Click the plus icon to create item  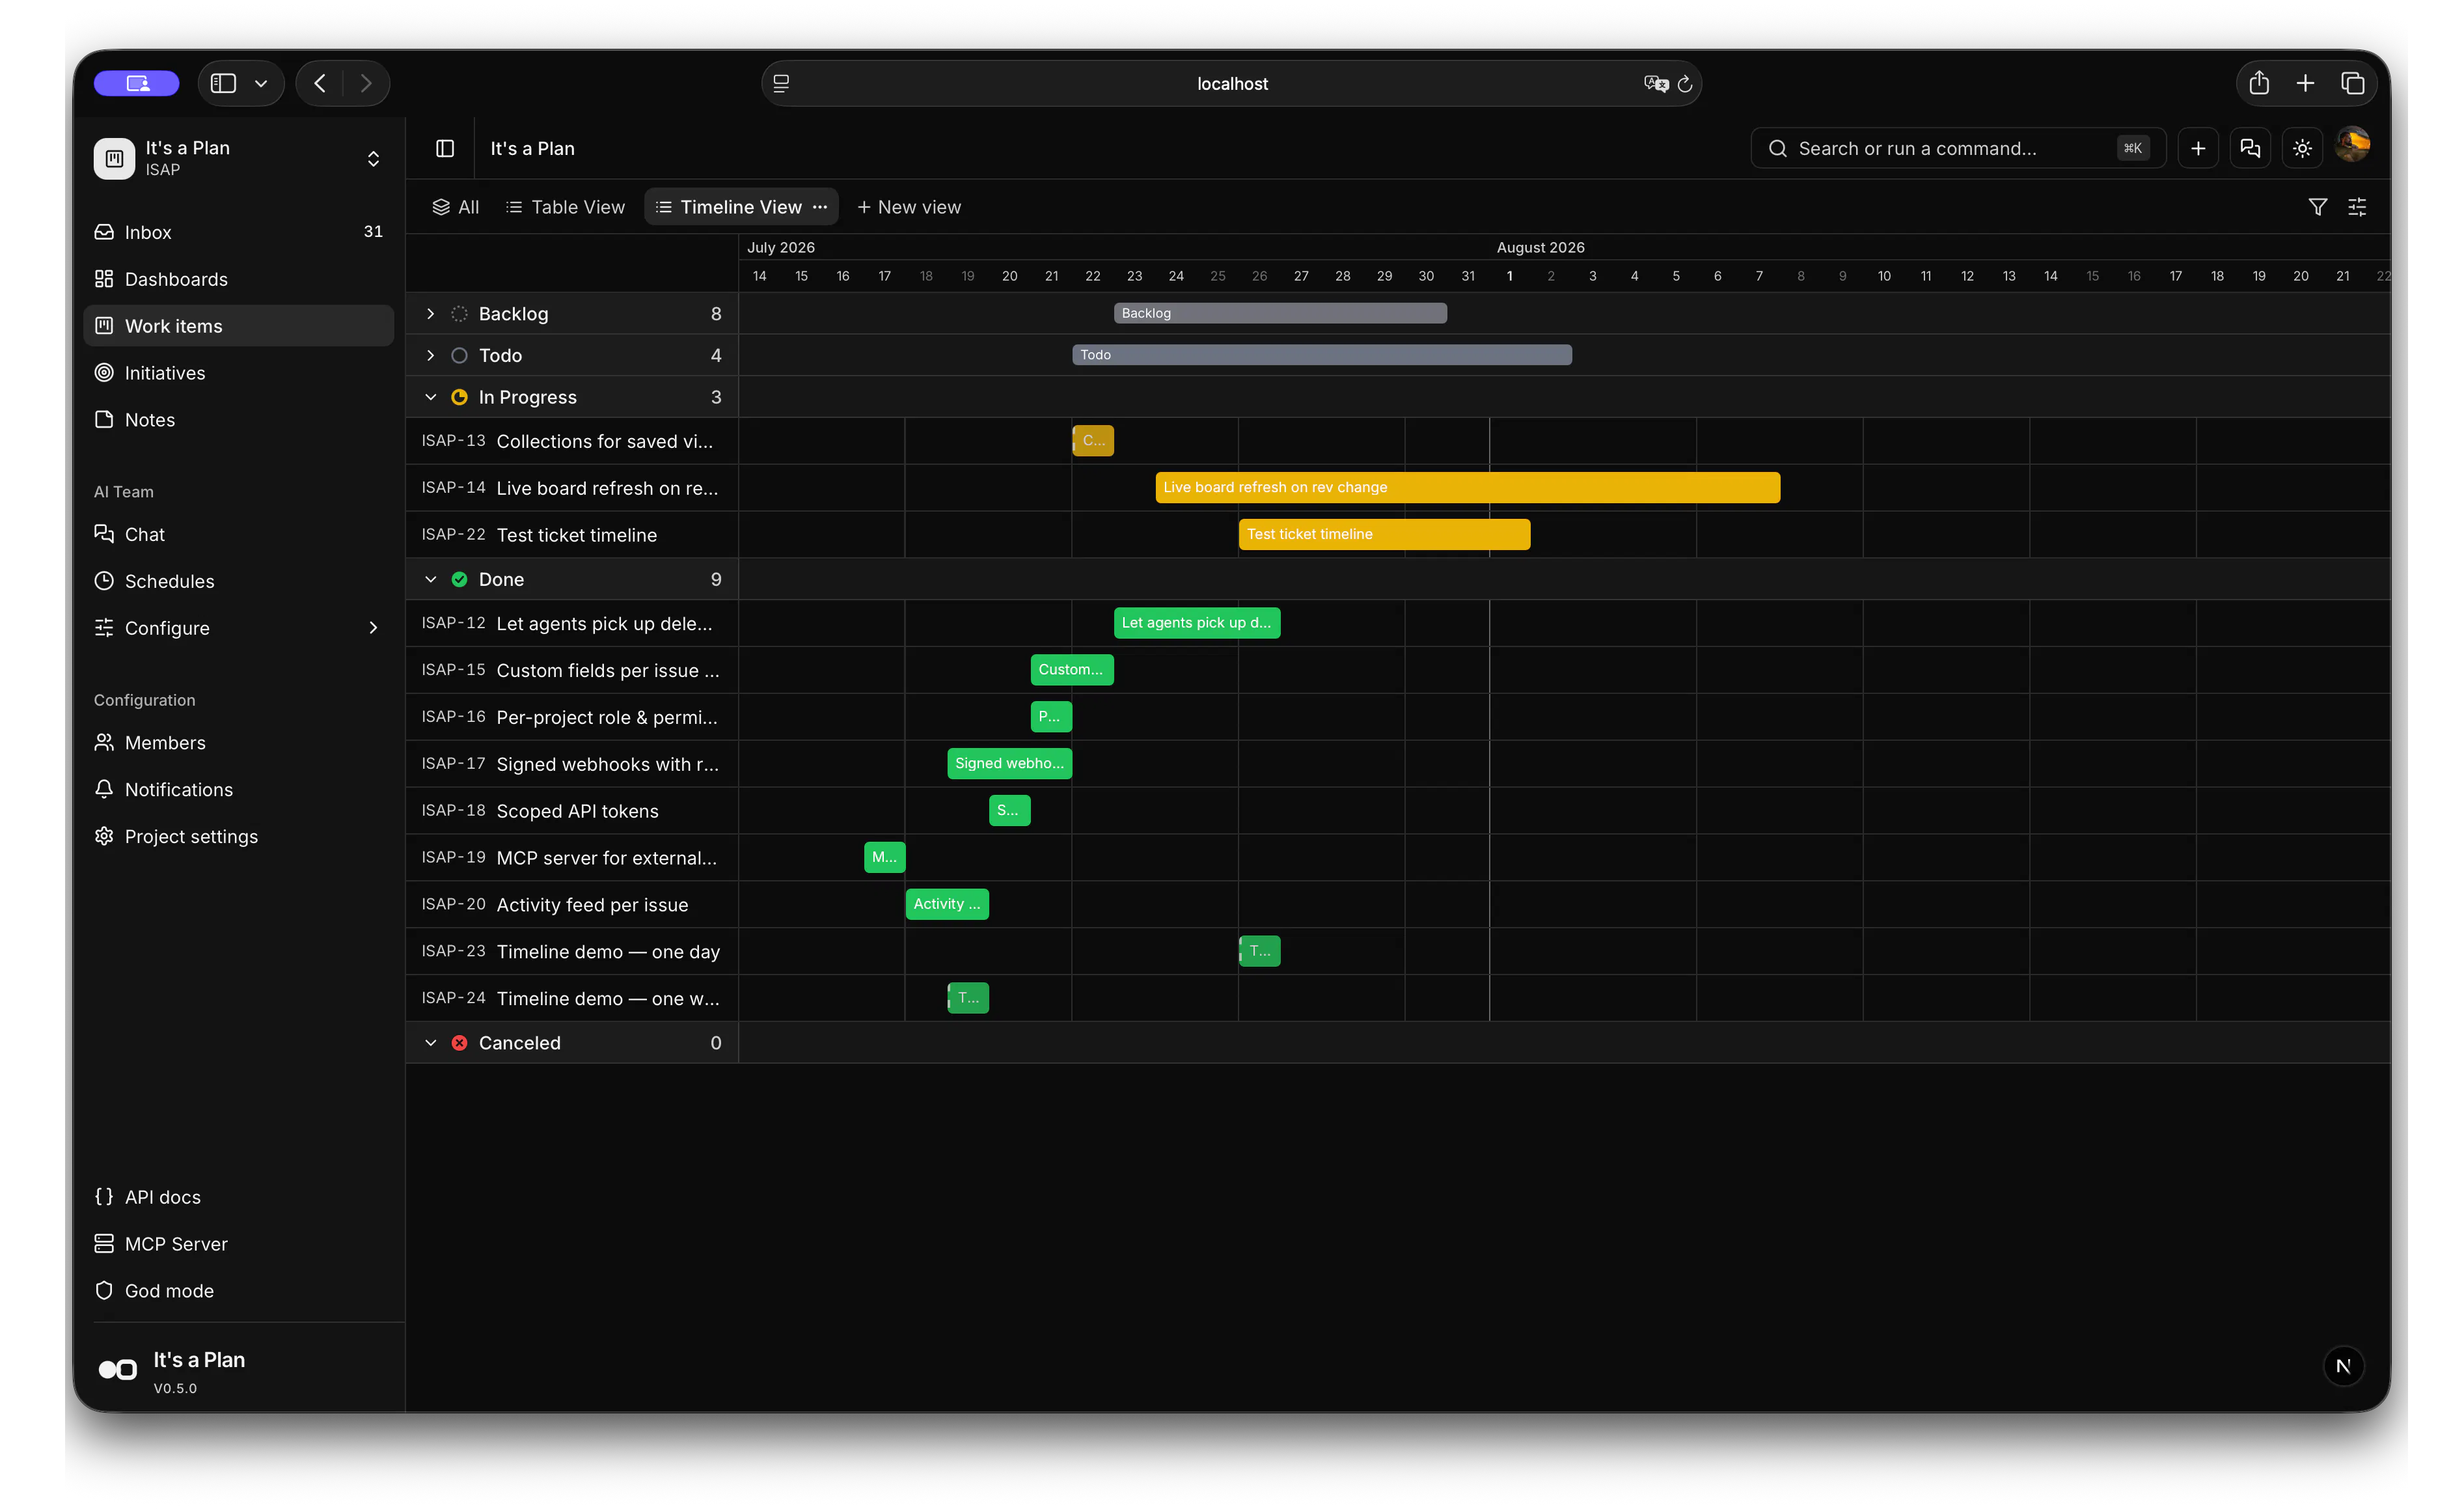coord(2198,148)
